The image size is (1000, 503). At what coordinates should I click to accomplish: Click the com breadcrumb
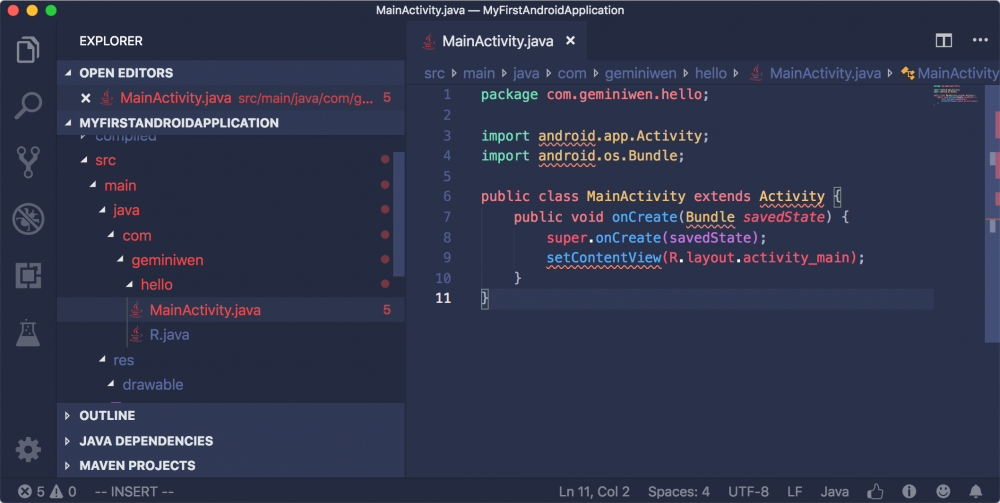point(572,73)
